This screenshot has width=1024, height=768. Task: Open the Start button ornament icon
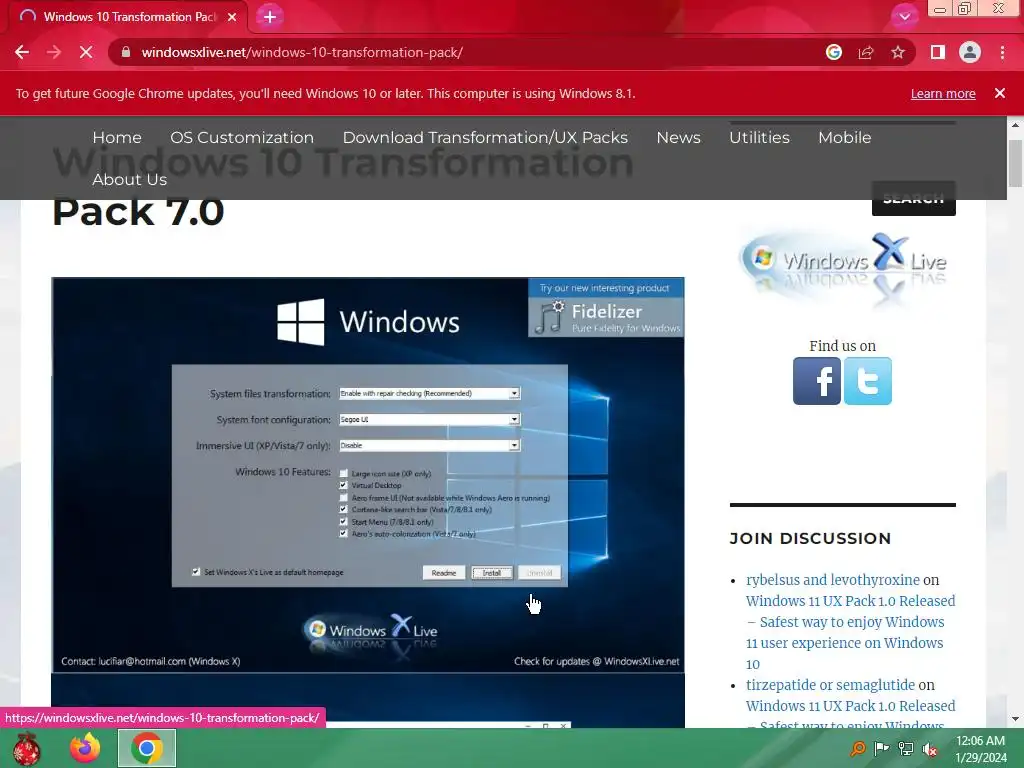27,748
